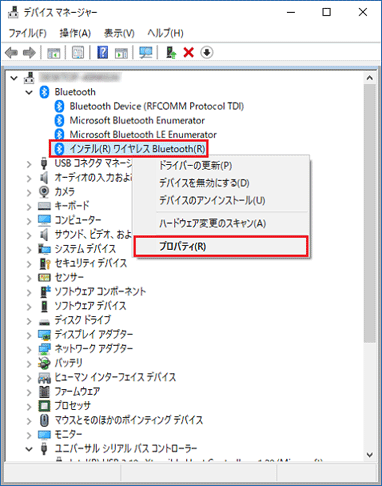The height and width of the screenshot is (486, 382).
Task: Click the Device Manager title bar icon
Action: click(x=13, y=12)
